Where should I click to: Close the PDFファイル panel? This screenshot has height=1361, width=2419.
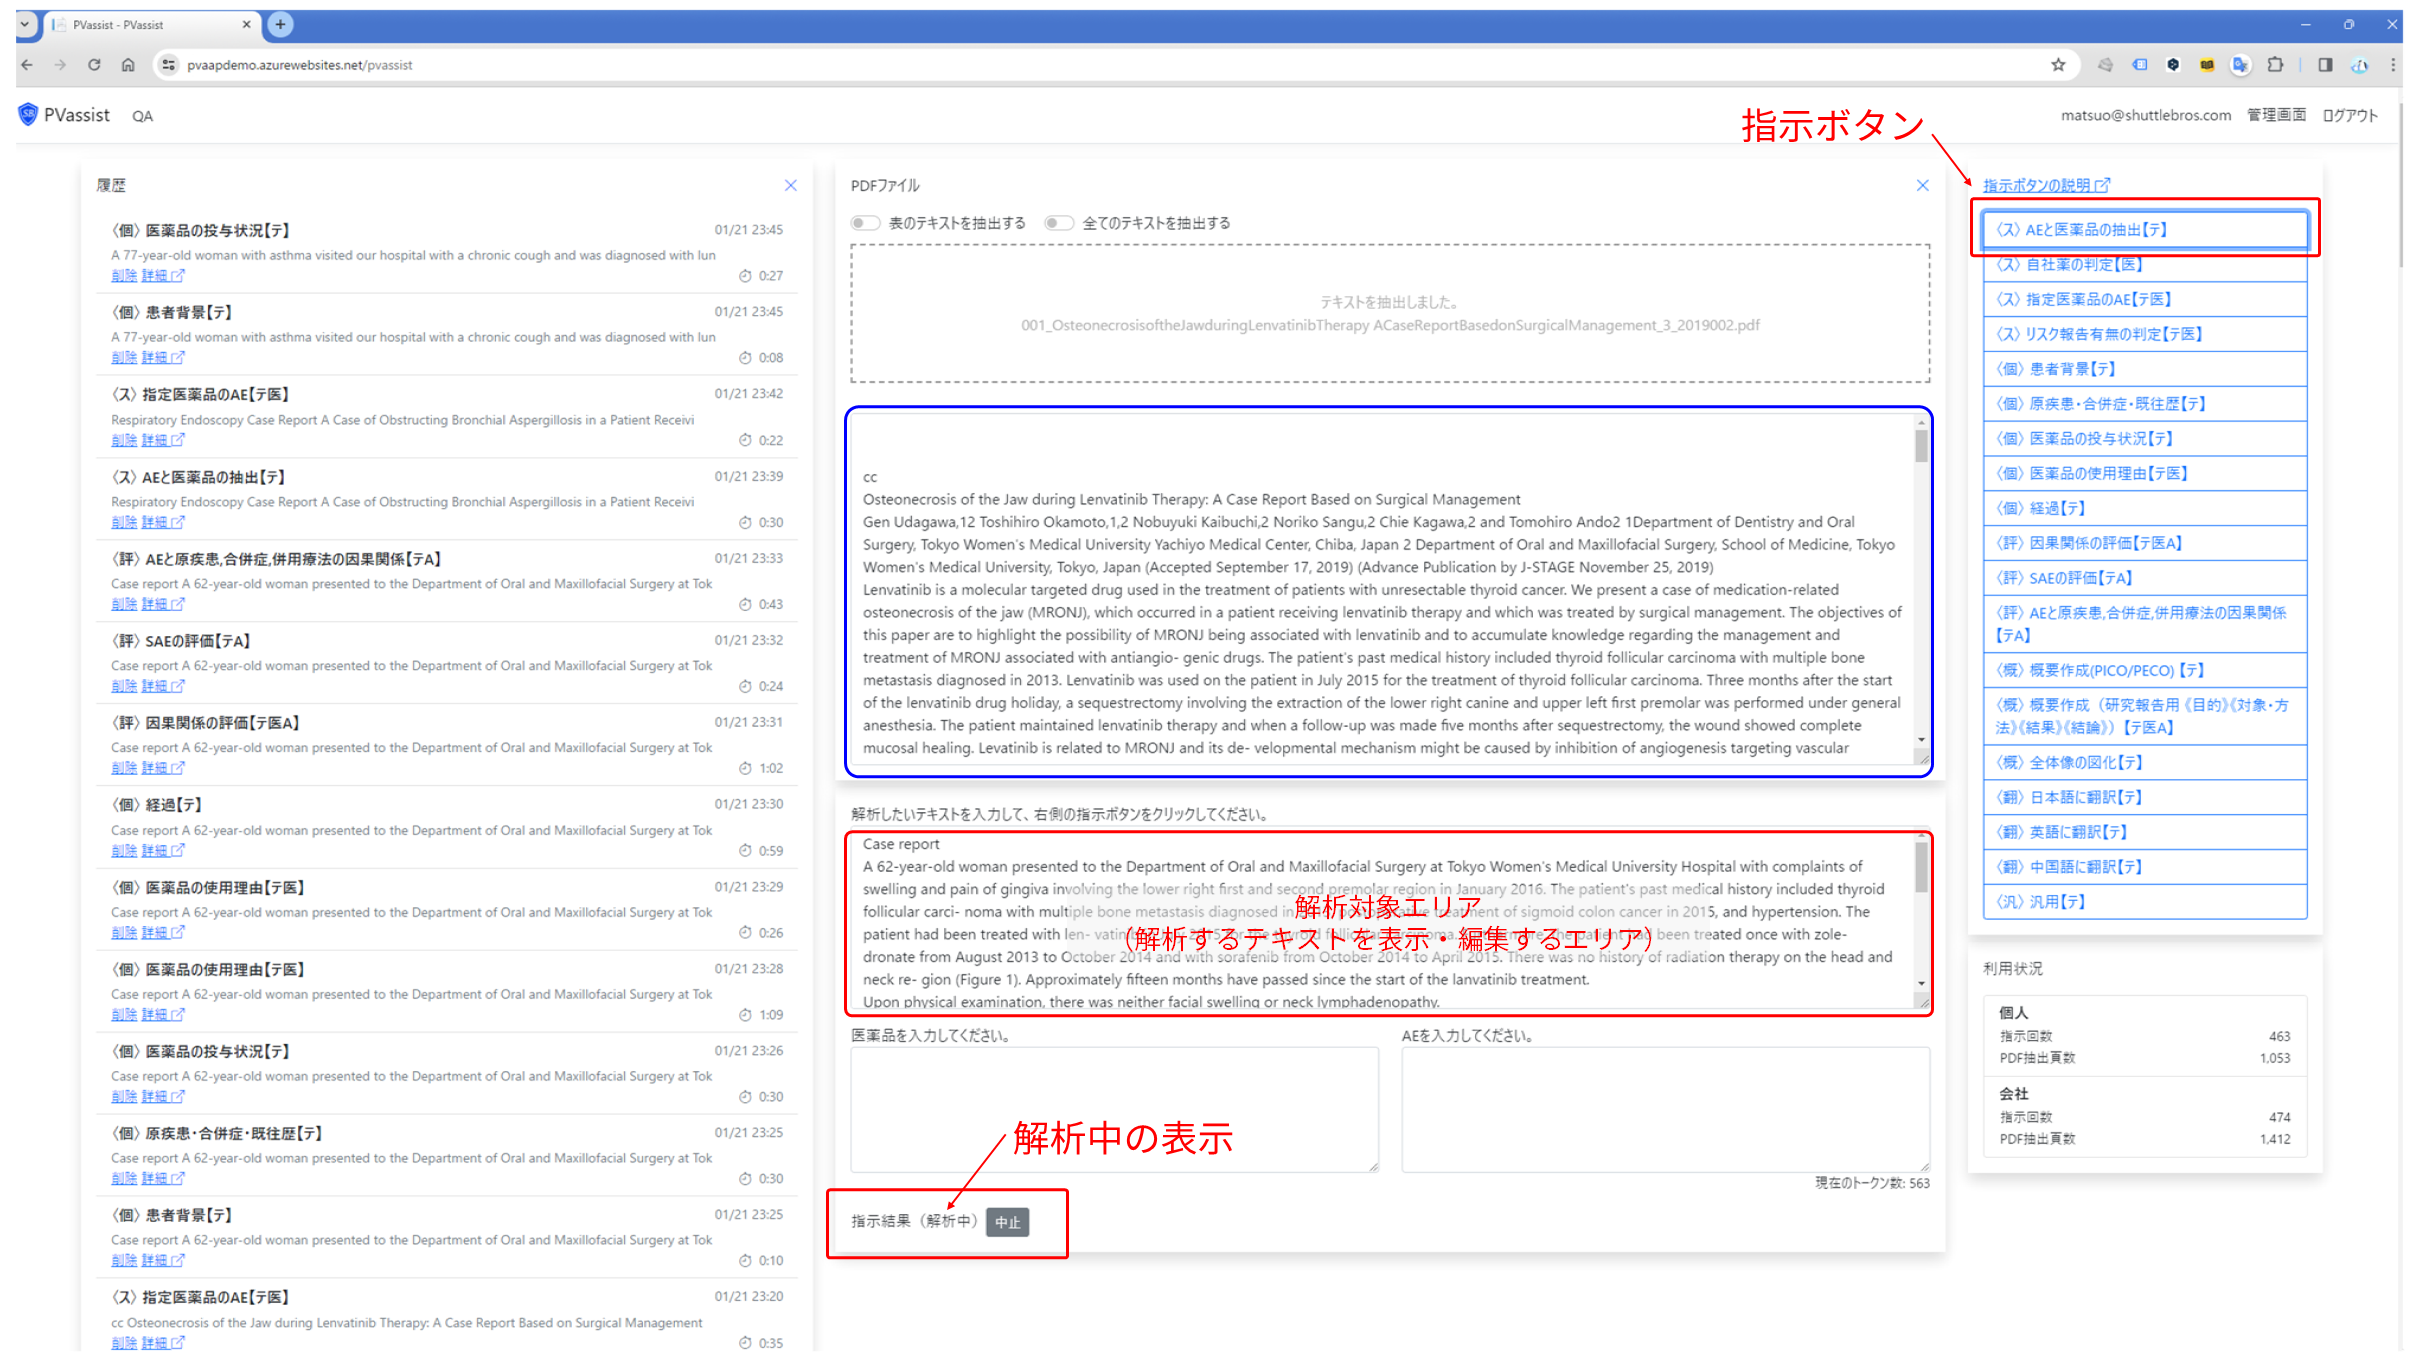(1922, 186)
